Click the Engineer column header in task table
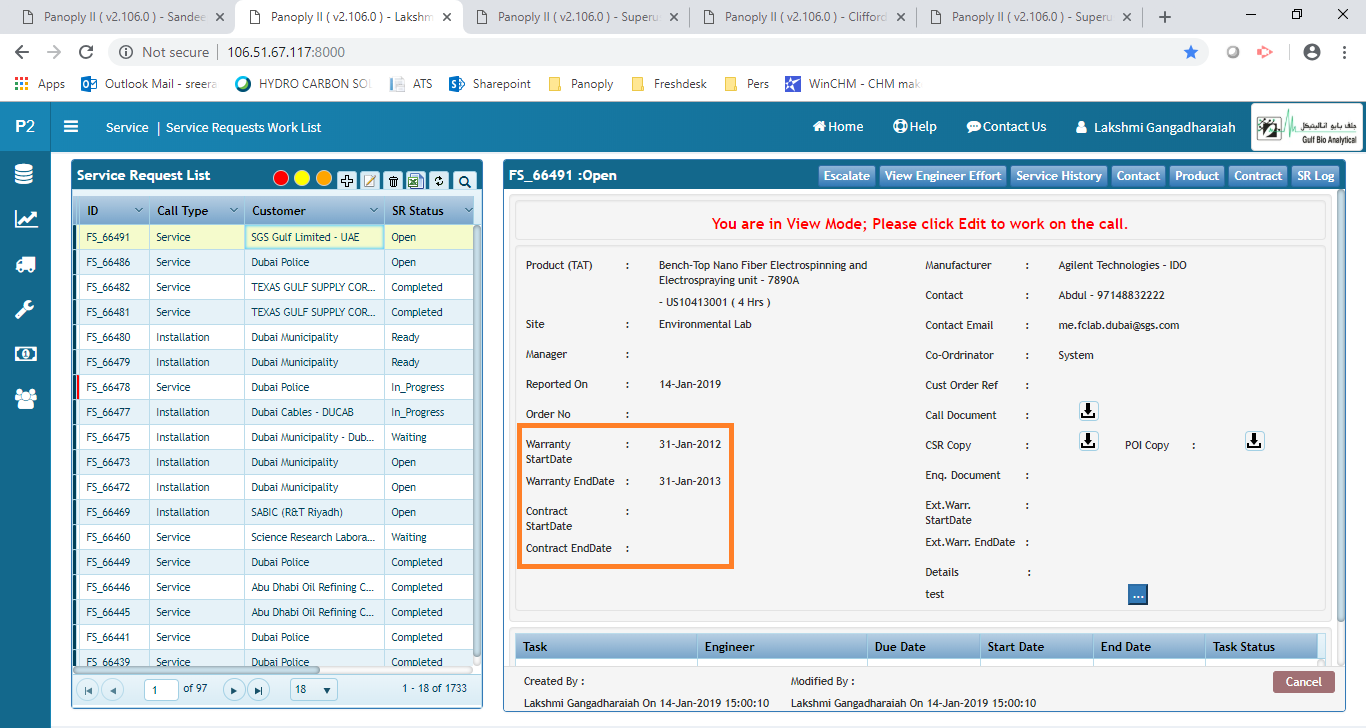 tap(780, 647)
